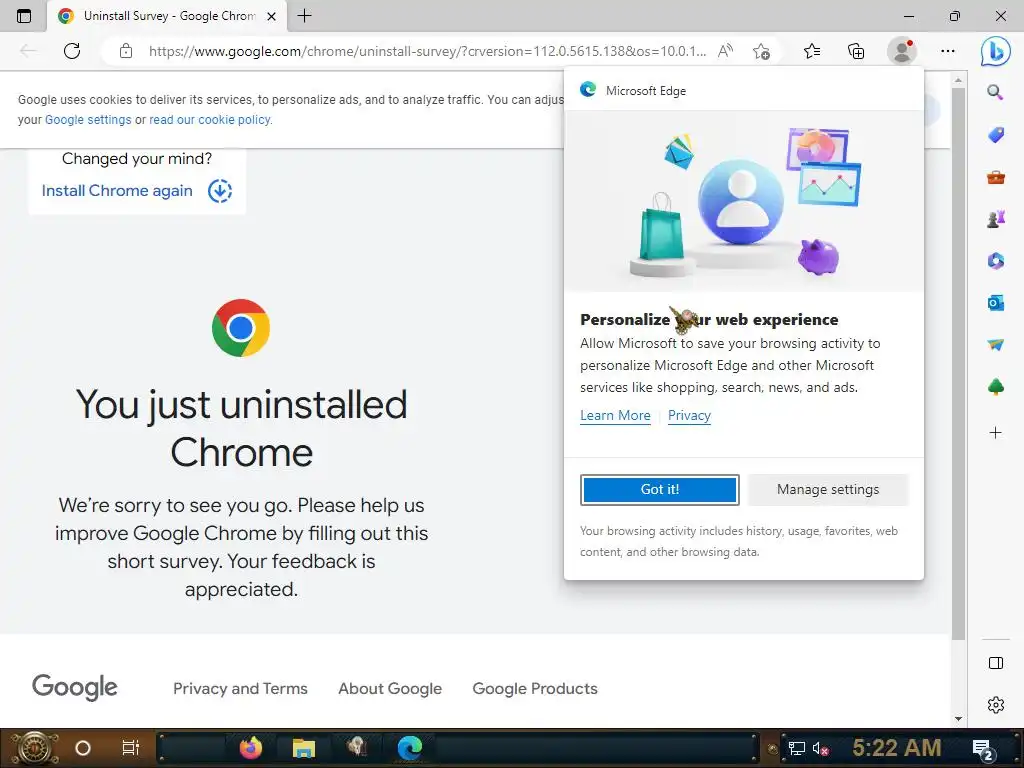
Task: Click the 5:22 AM clock
Action: pos(897,748)
